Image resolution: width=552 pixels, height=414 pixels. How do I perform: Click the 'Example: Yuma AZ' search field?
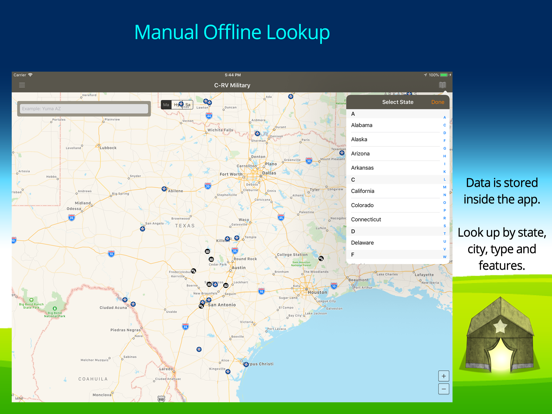[x=84, y=108]
